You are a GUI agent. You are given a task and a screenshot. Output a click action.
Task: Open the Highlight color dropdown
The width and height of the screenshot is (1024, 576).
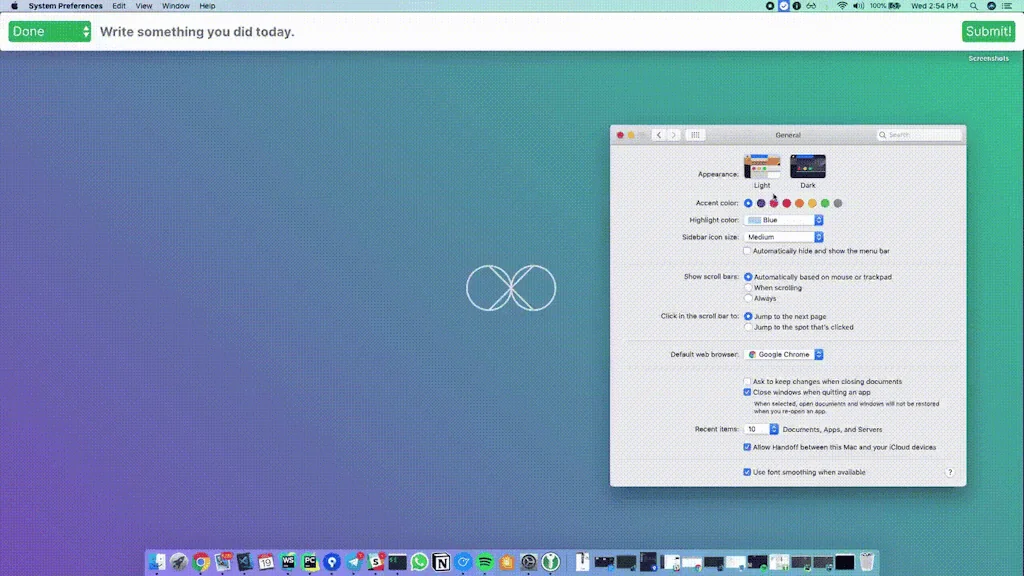[x=784, y=220]
